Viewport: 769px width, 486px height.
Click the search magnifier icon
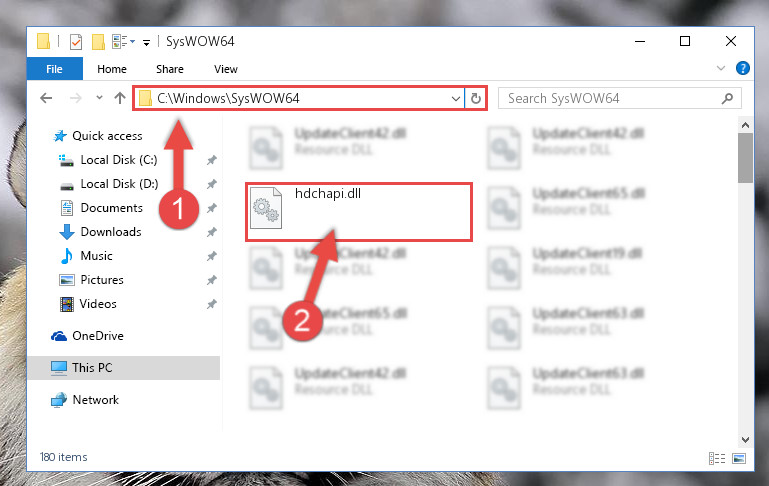pos(727,99)
